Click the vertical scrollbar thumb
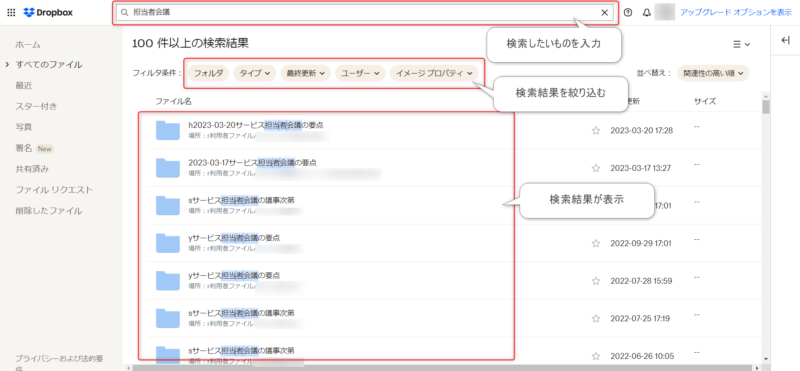The image size is (800, 371). [x=765, y=107]
